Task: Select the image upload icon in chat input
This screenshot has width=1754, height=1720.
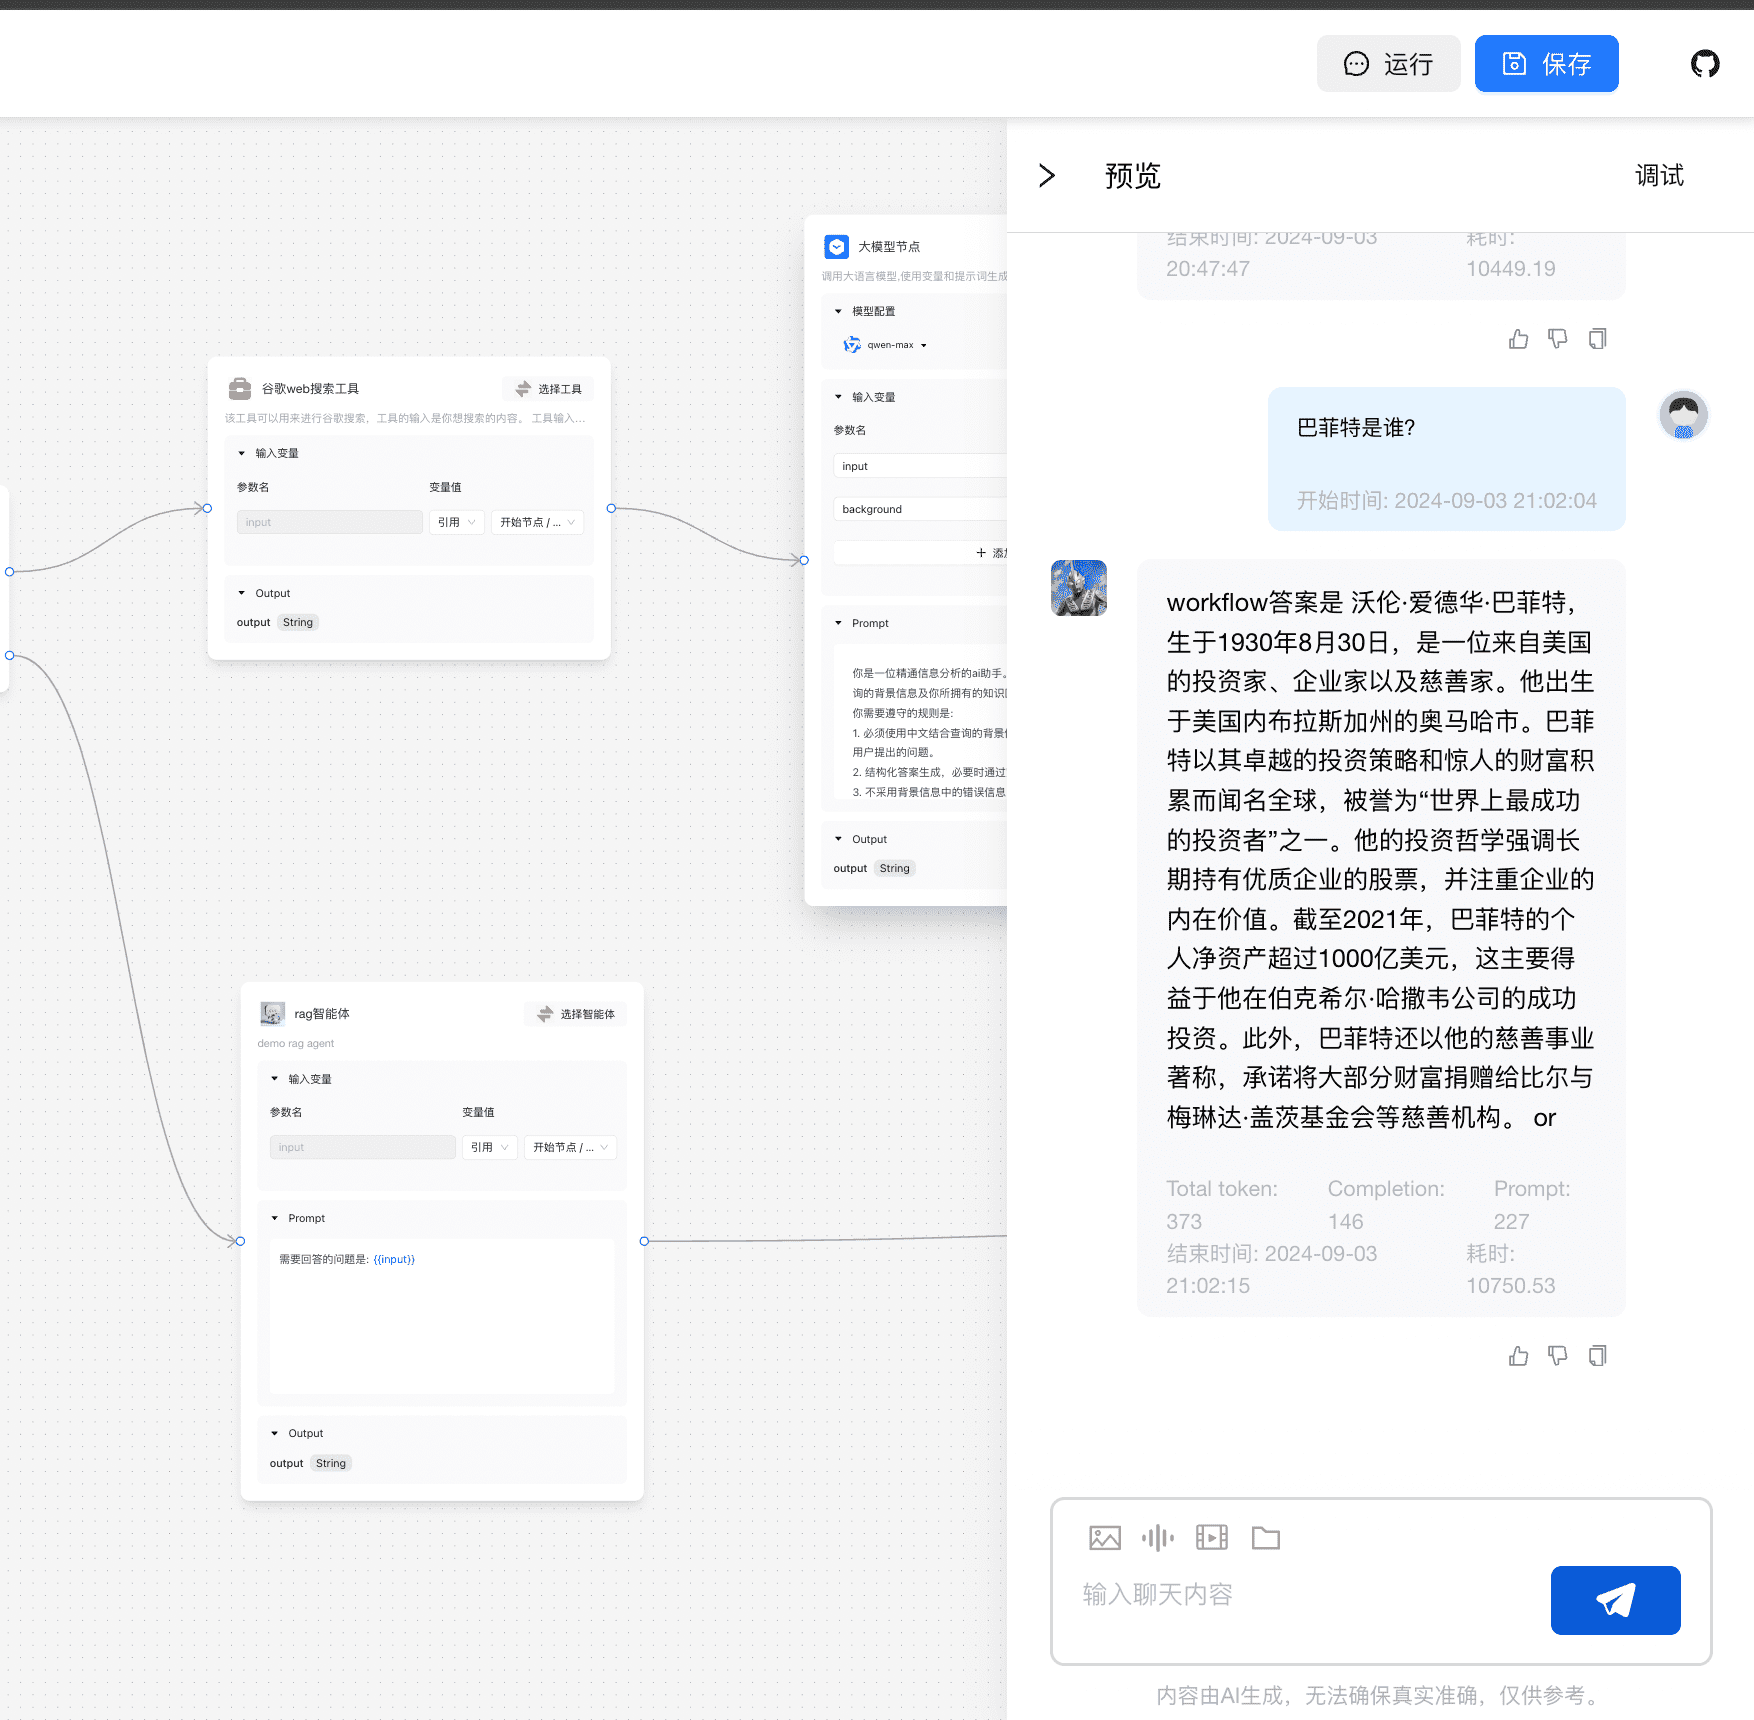Action: point(1104,1537)
